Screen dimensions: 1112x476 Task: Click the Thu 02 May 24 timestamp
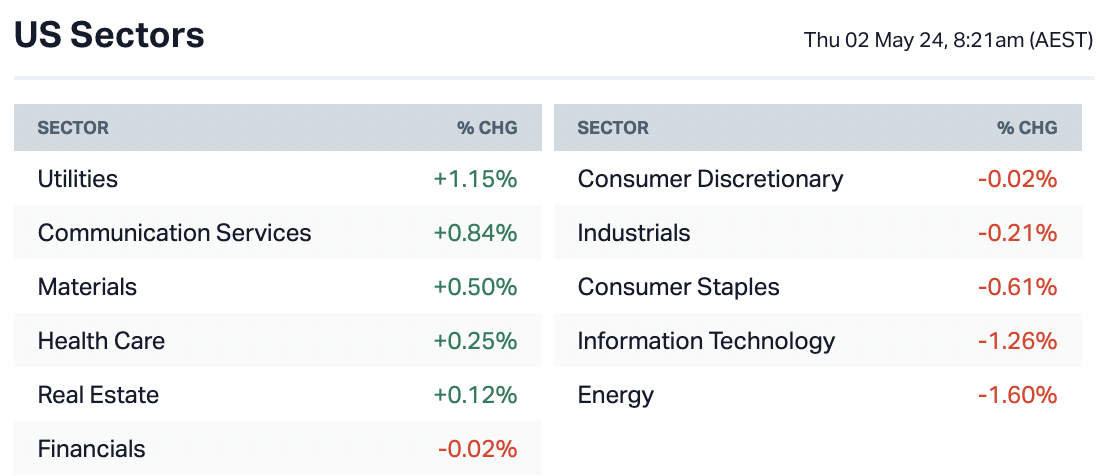[948, 41]
